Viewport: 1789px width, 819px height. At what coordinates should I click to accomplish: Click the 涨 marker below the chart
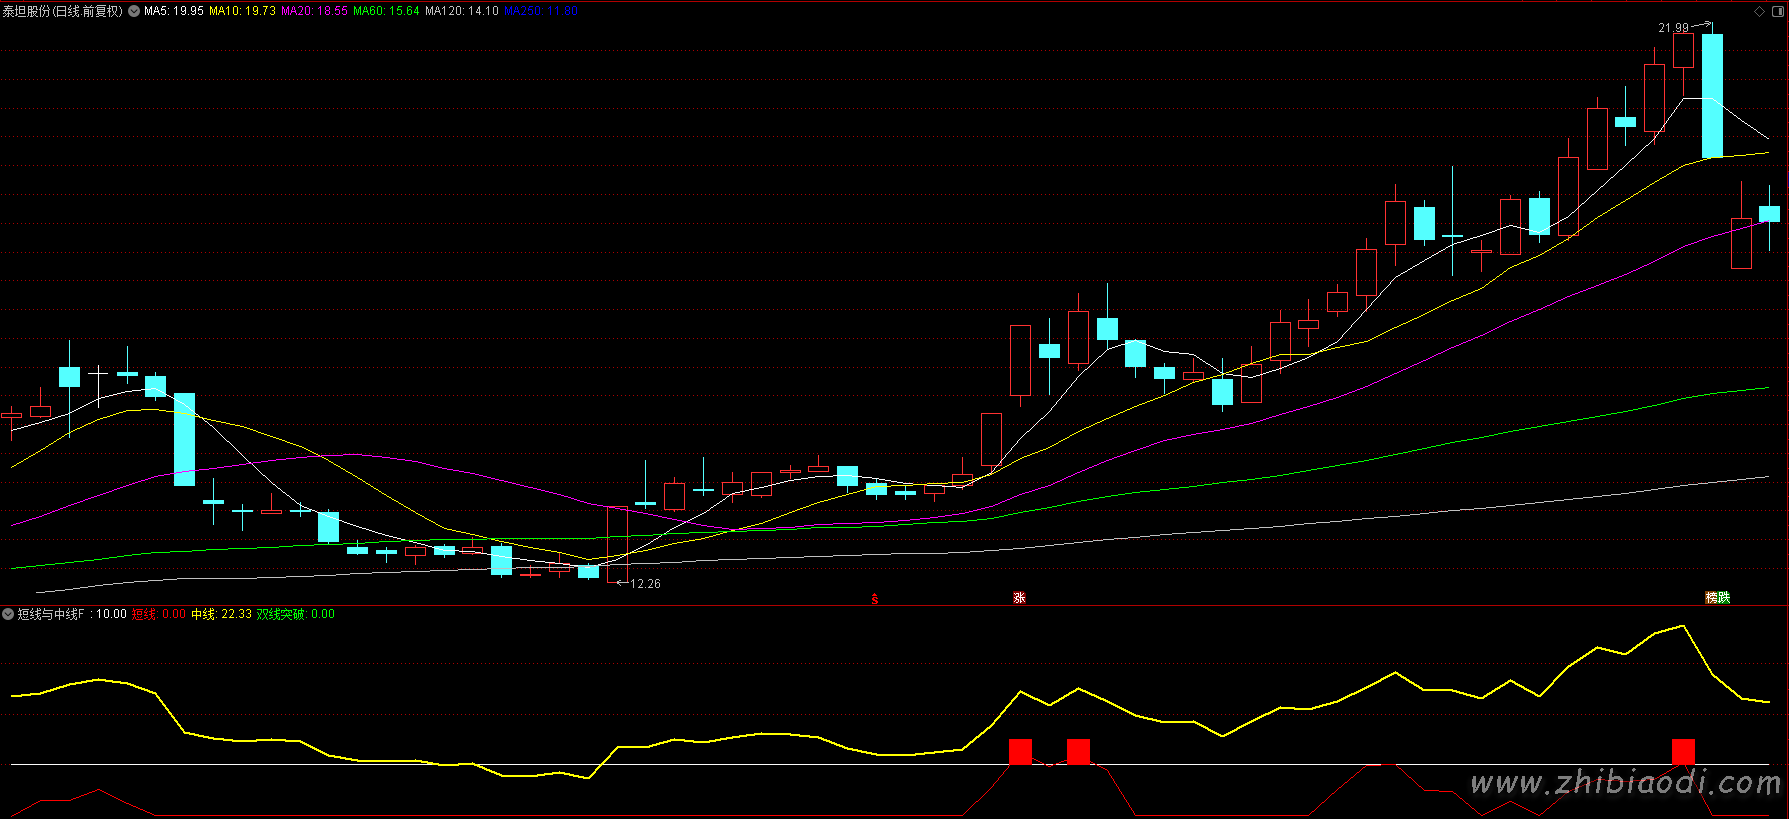point(1019,597)
